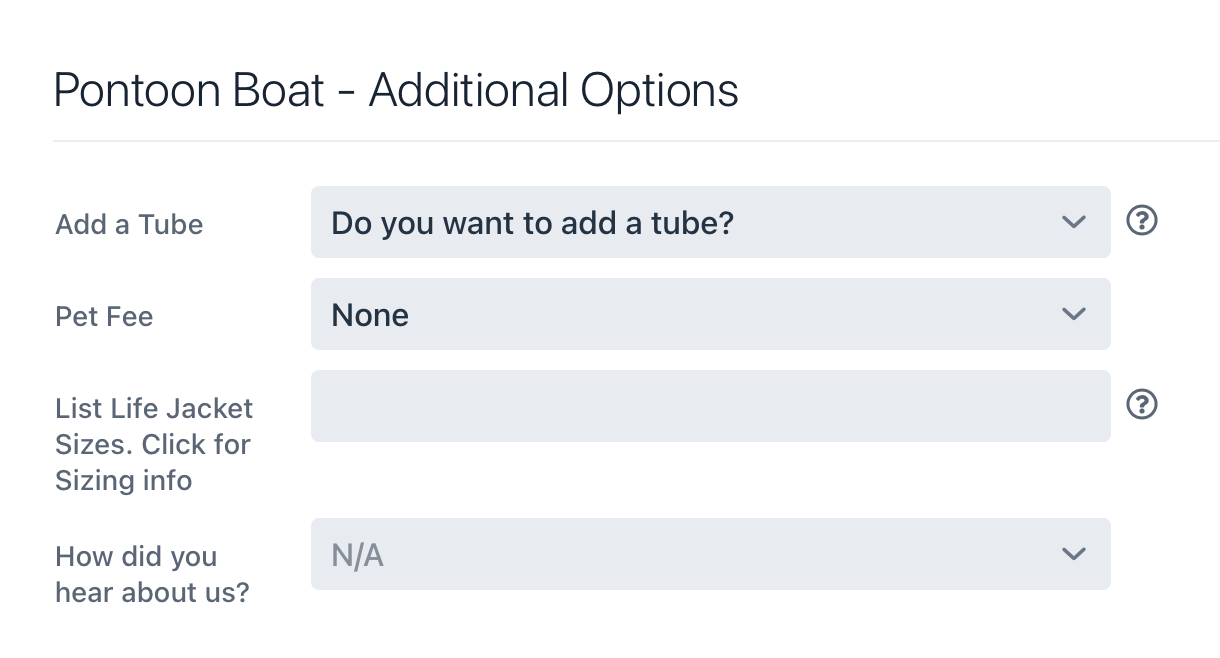The height and width of the screenshot is (658, 1220).
Task: Click the chevron arrow in Pet Fee dropdown
Action: click(1074, 314)
